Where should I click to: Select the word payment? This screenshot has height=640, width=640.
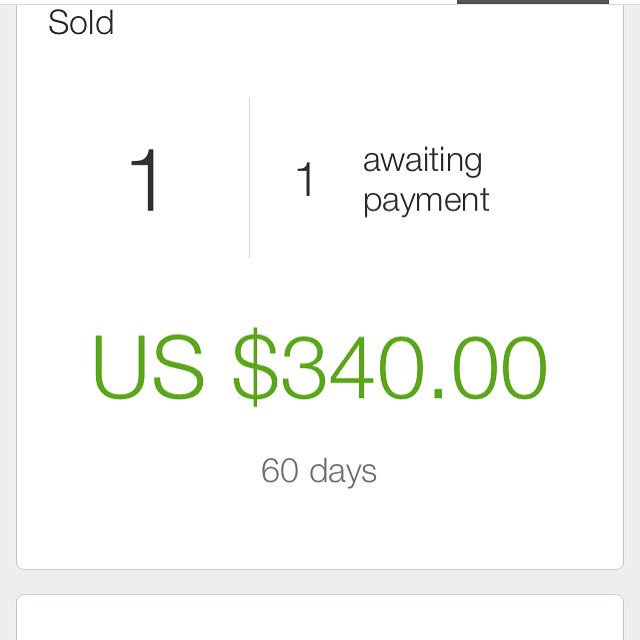coord(426,201)
